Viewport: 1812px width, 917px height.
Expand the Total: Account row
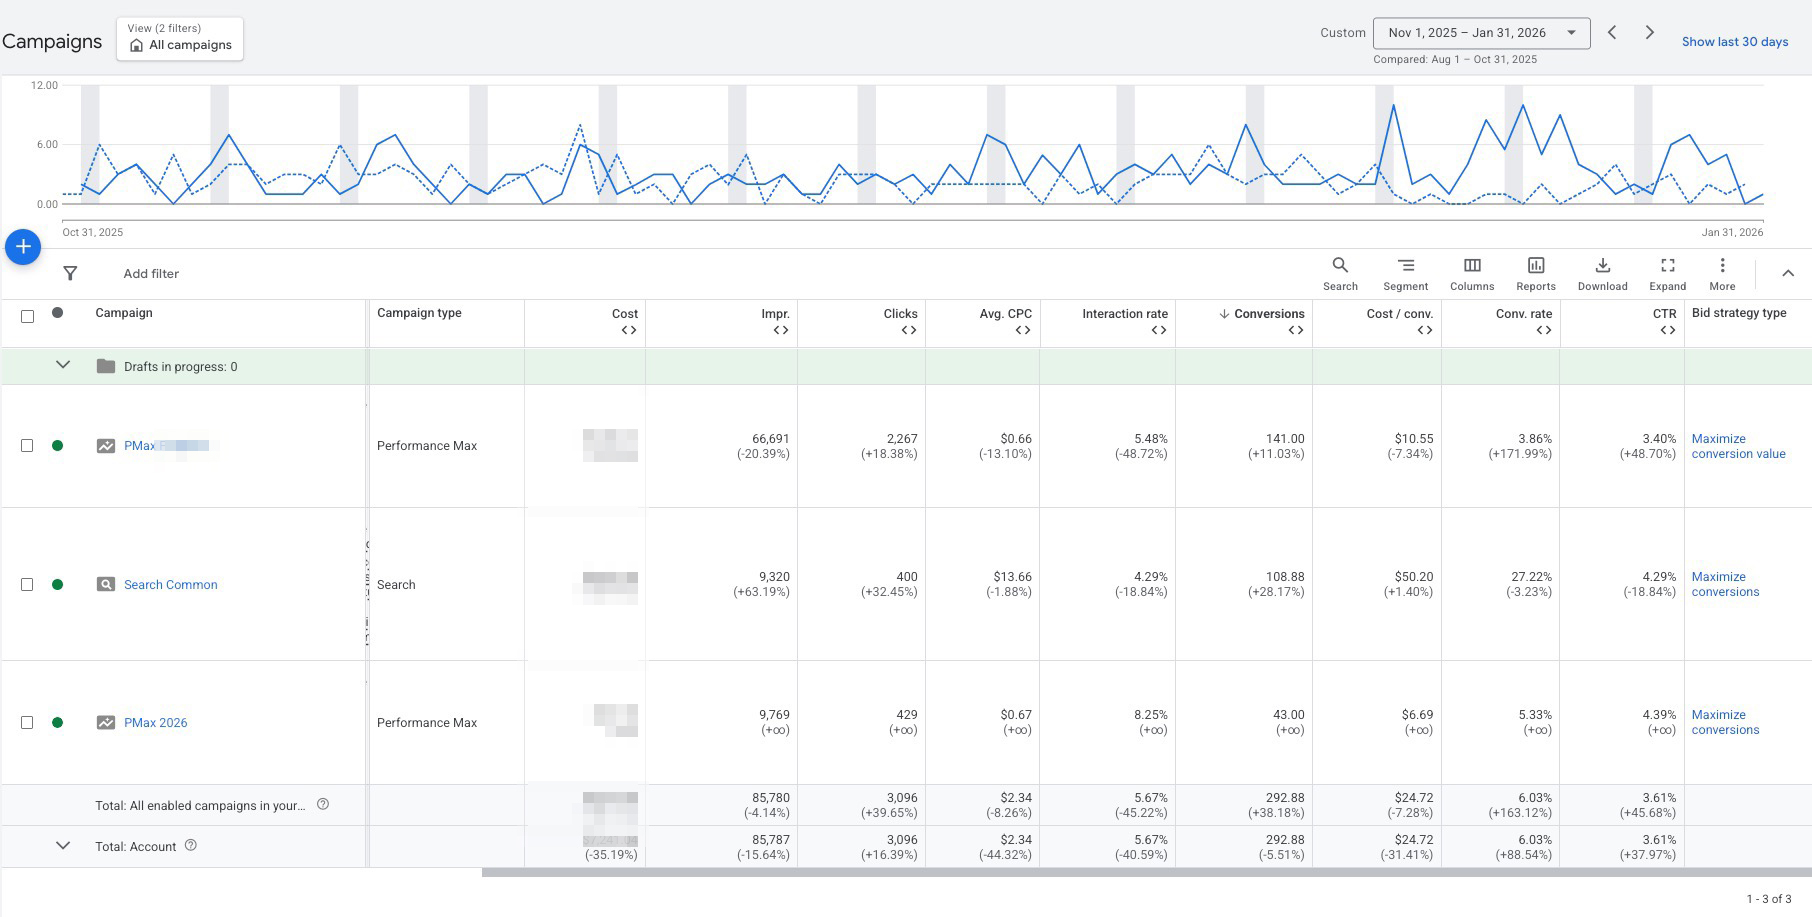(63, 846)
